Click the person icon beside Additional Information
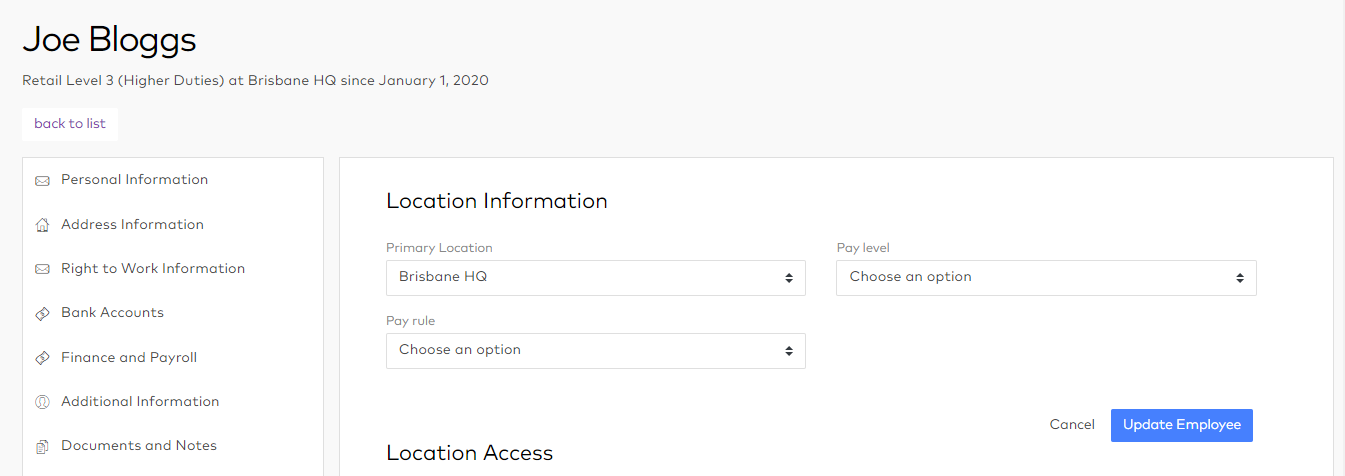Image resolution: width=1345 pixels, height=476 pixels. [x=42, y=402]
